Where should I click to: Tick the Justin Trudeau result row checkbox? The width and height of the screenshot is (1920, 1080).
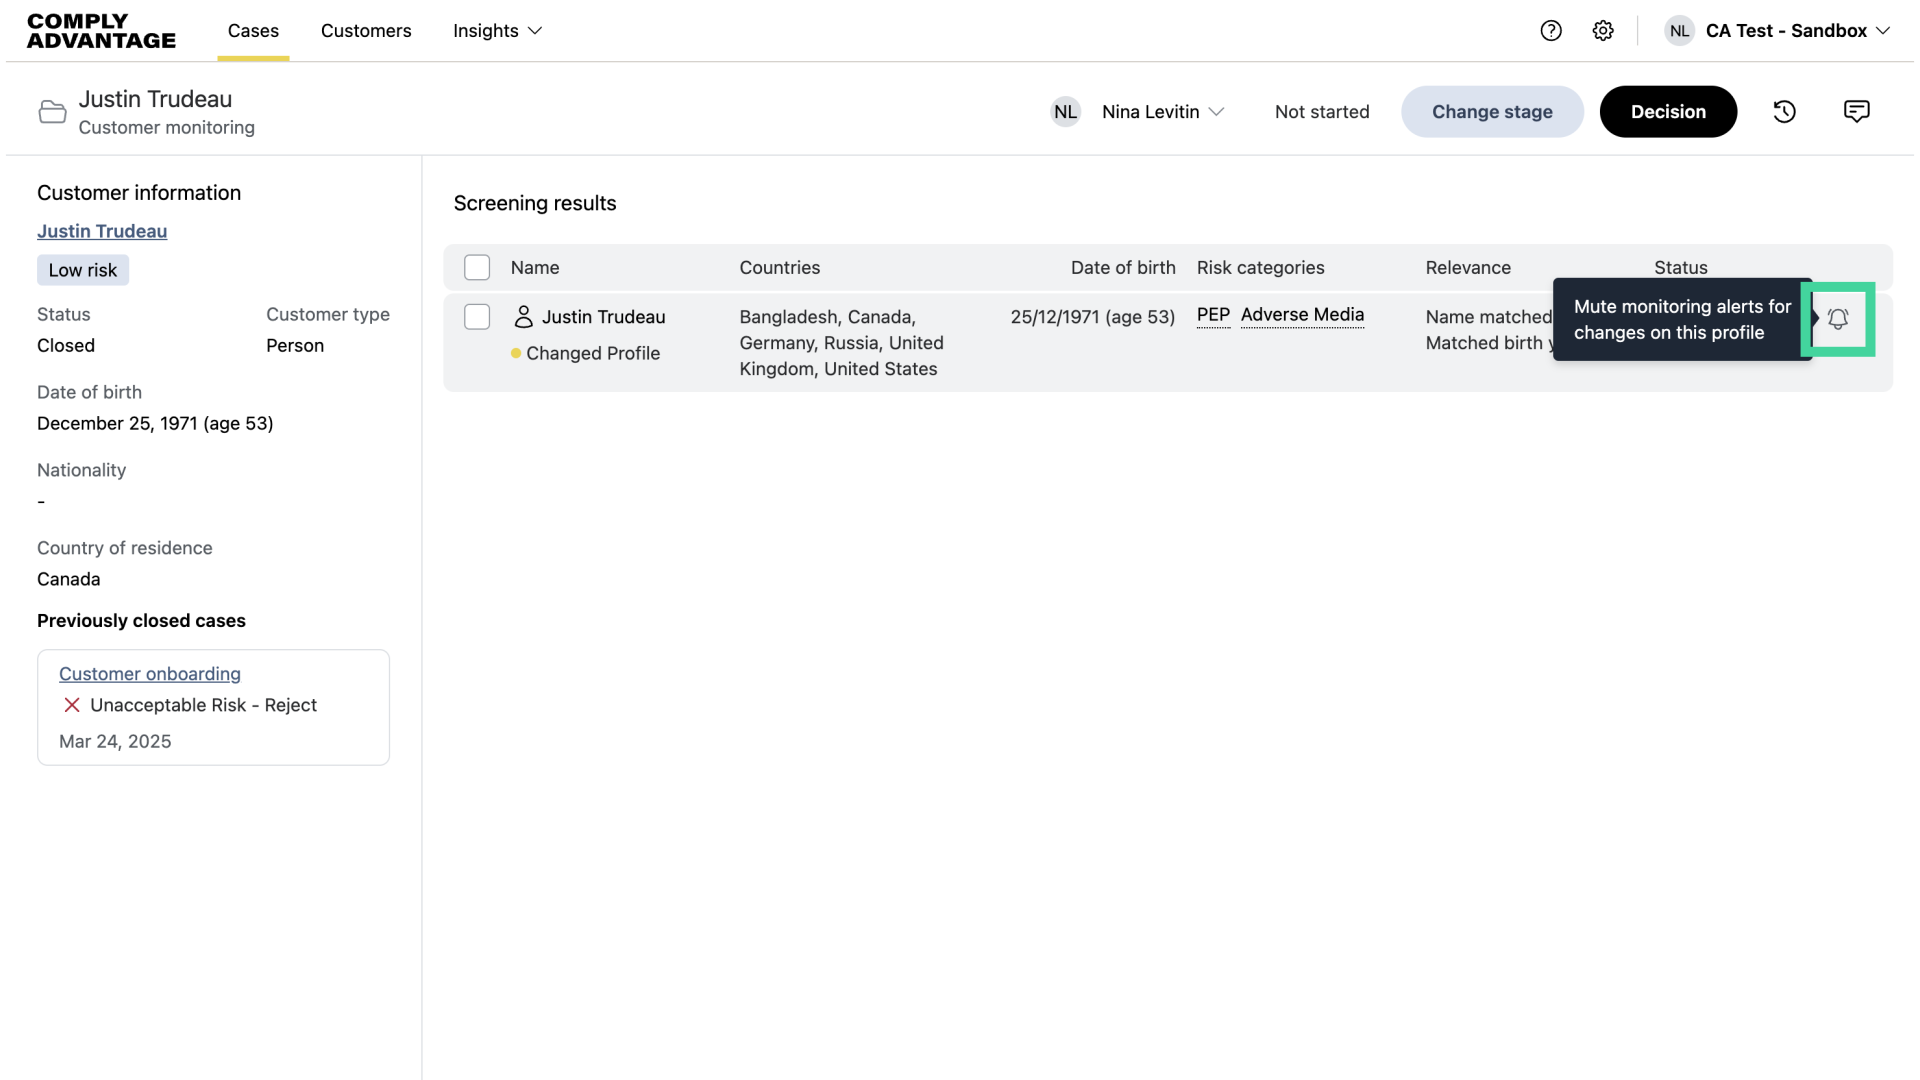[477, 317]
